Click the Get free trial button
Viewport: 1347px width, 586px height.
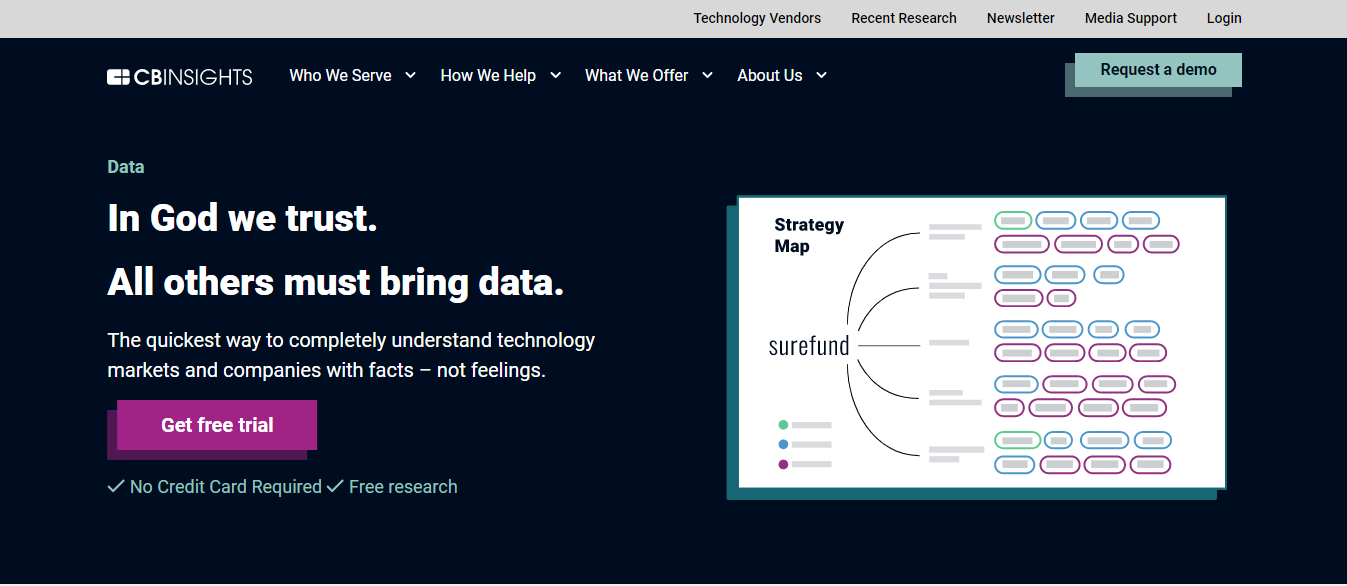point(216,425)
